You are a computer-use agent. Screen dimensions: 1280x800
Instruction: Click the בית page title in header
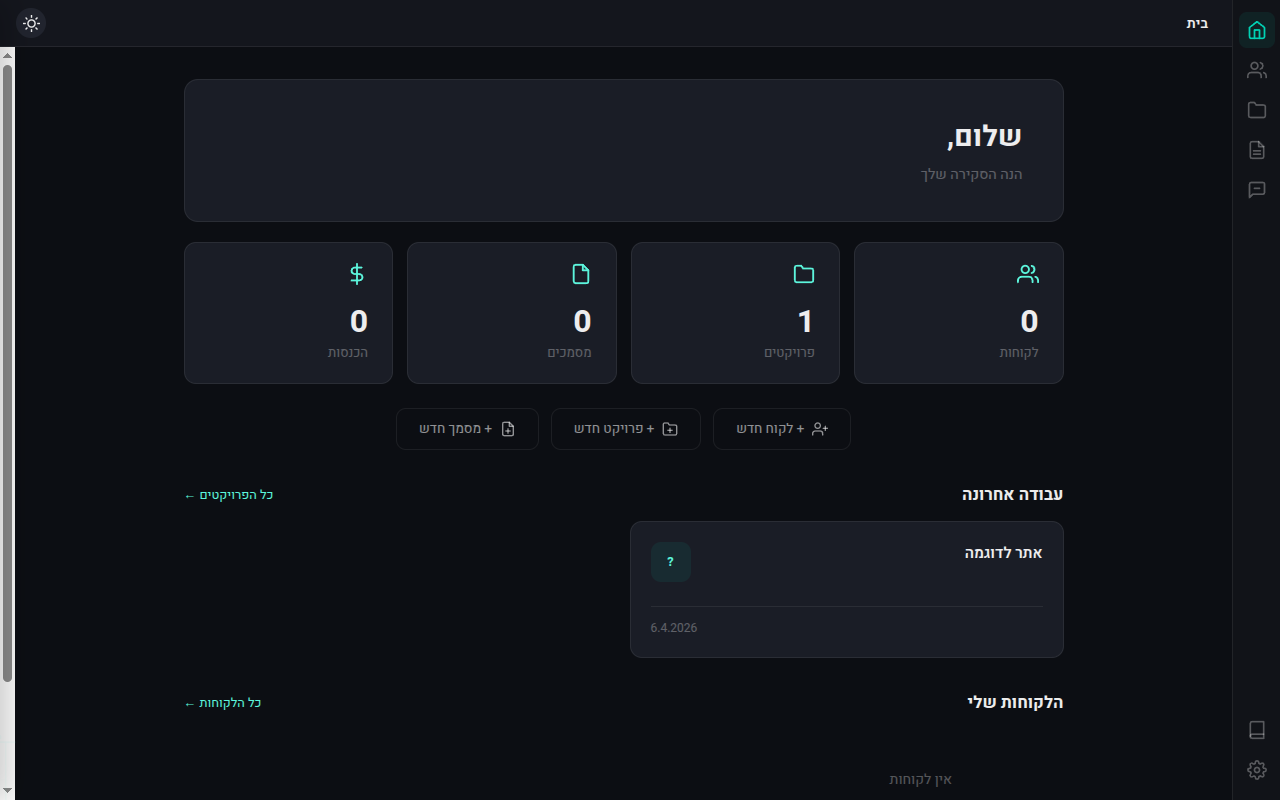coord(1197,23)
